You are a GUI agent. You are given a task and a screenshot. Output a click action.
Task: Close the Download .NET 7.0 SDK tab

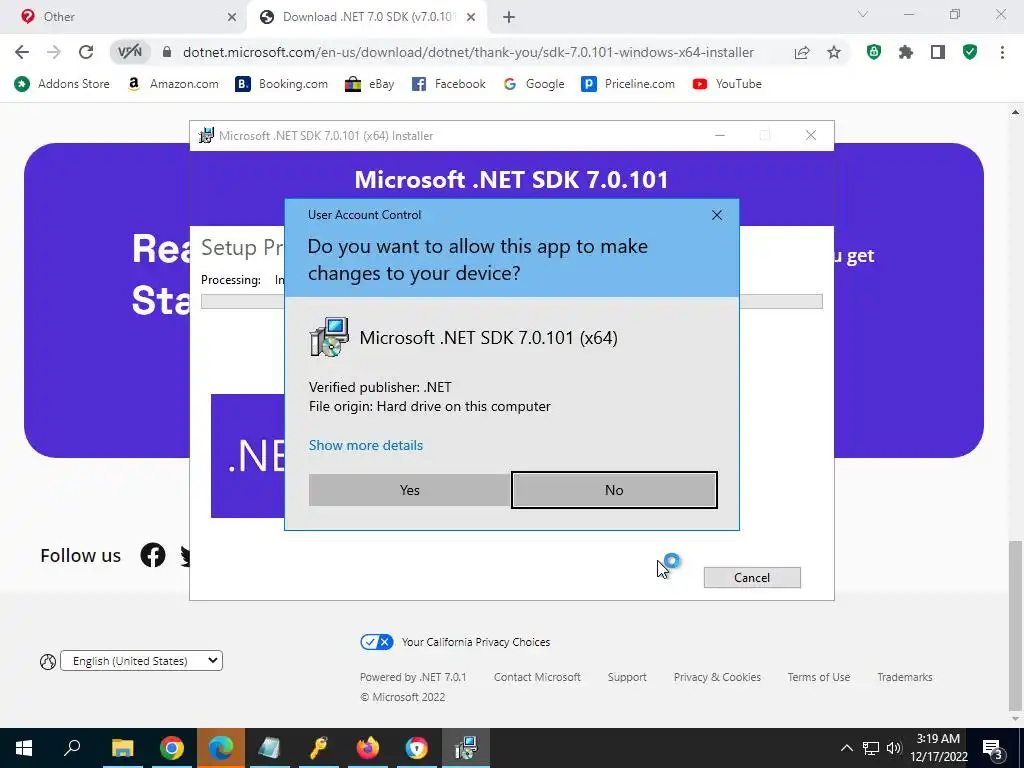click(471, 17)
